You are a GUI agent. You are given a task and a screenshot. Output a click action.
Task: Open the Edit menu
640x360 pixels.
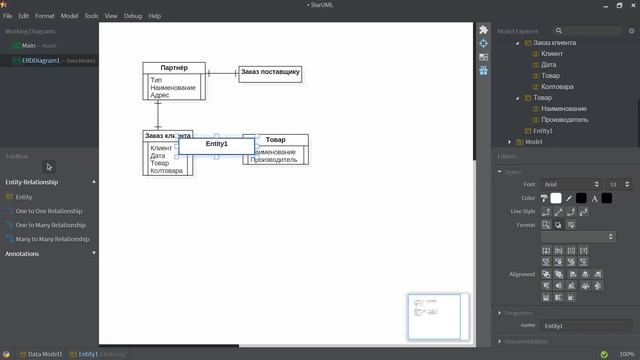pyautogui.click(x=23, y=16)
